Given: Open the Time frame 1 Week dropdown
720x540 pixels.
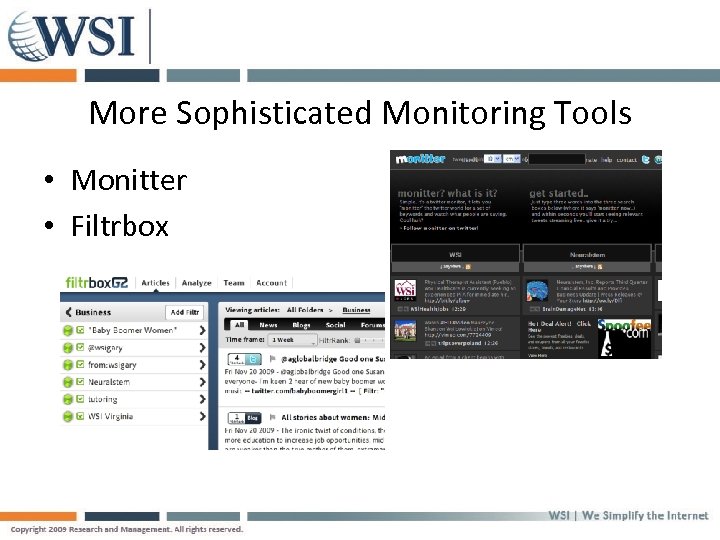Looking at the screenshot, I should coord(292,340).
